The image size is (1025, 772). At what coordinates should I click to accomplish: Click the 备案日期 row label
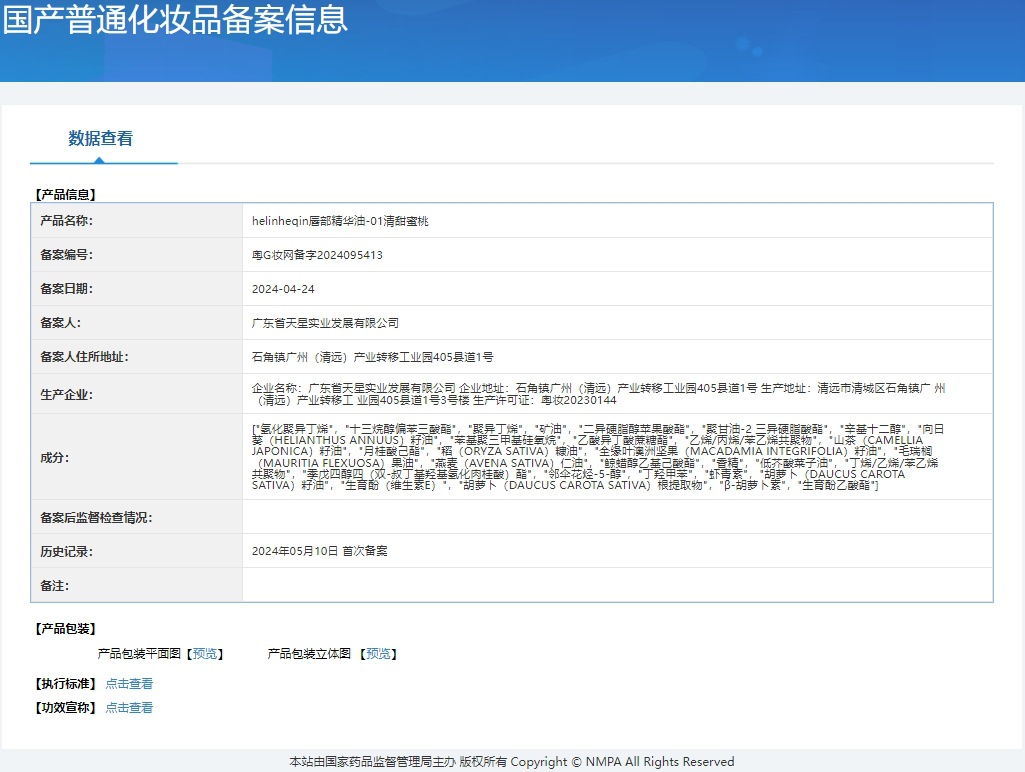pyautogui.click(x=67, y=289)
